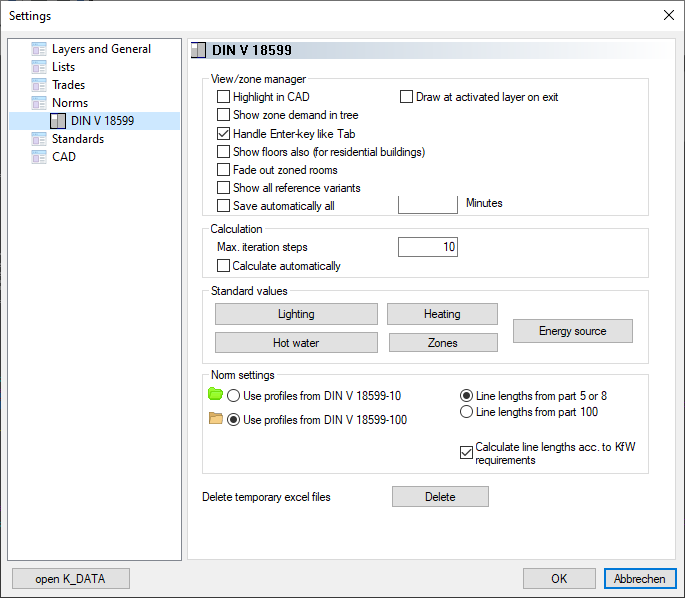This screenshot has width=685, height=598.
Task: Open Layers and General settings page
Action: pyautogui.click(x=101, y=49)
